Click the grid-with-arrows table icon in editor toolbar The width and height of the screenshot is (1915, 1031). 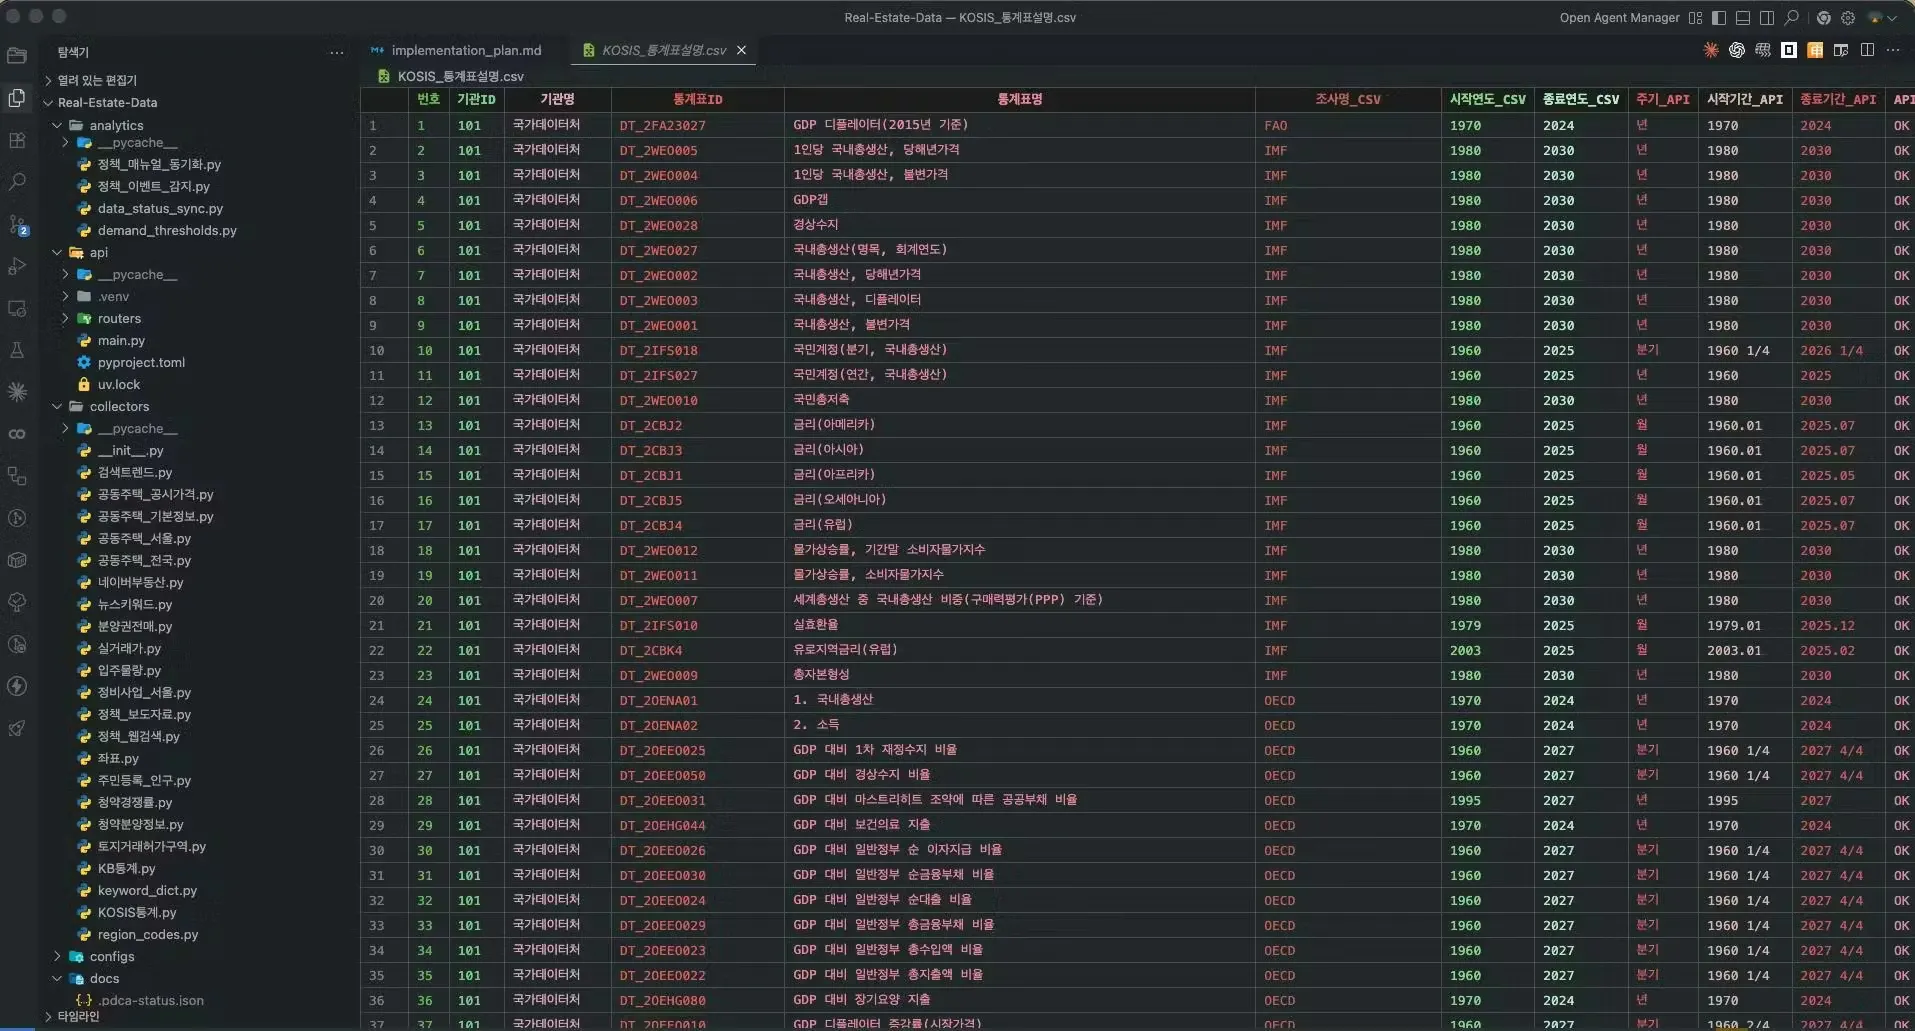pos(1763,50)
